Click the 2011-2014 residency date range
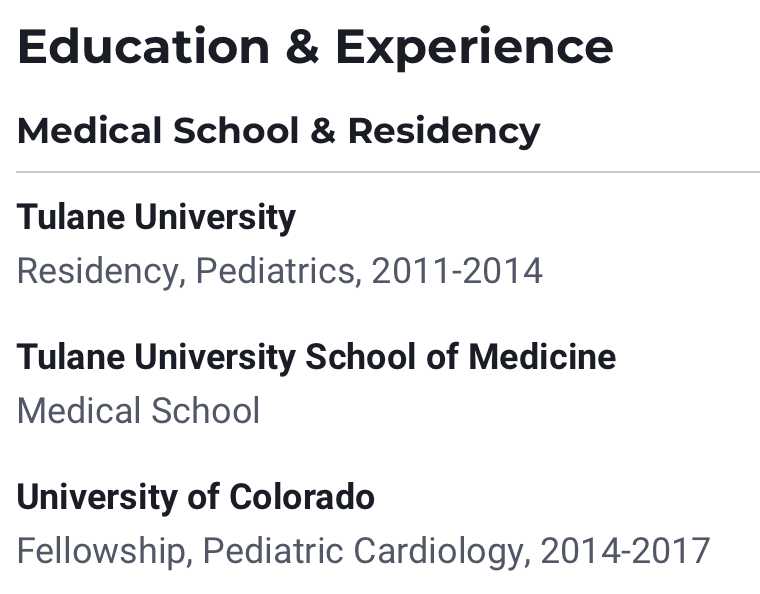This screenshot has width=760, height=594. (x=457, y=271)
